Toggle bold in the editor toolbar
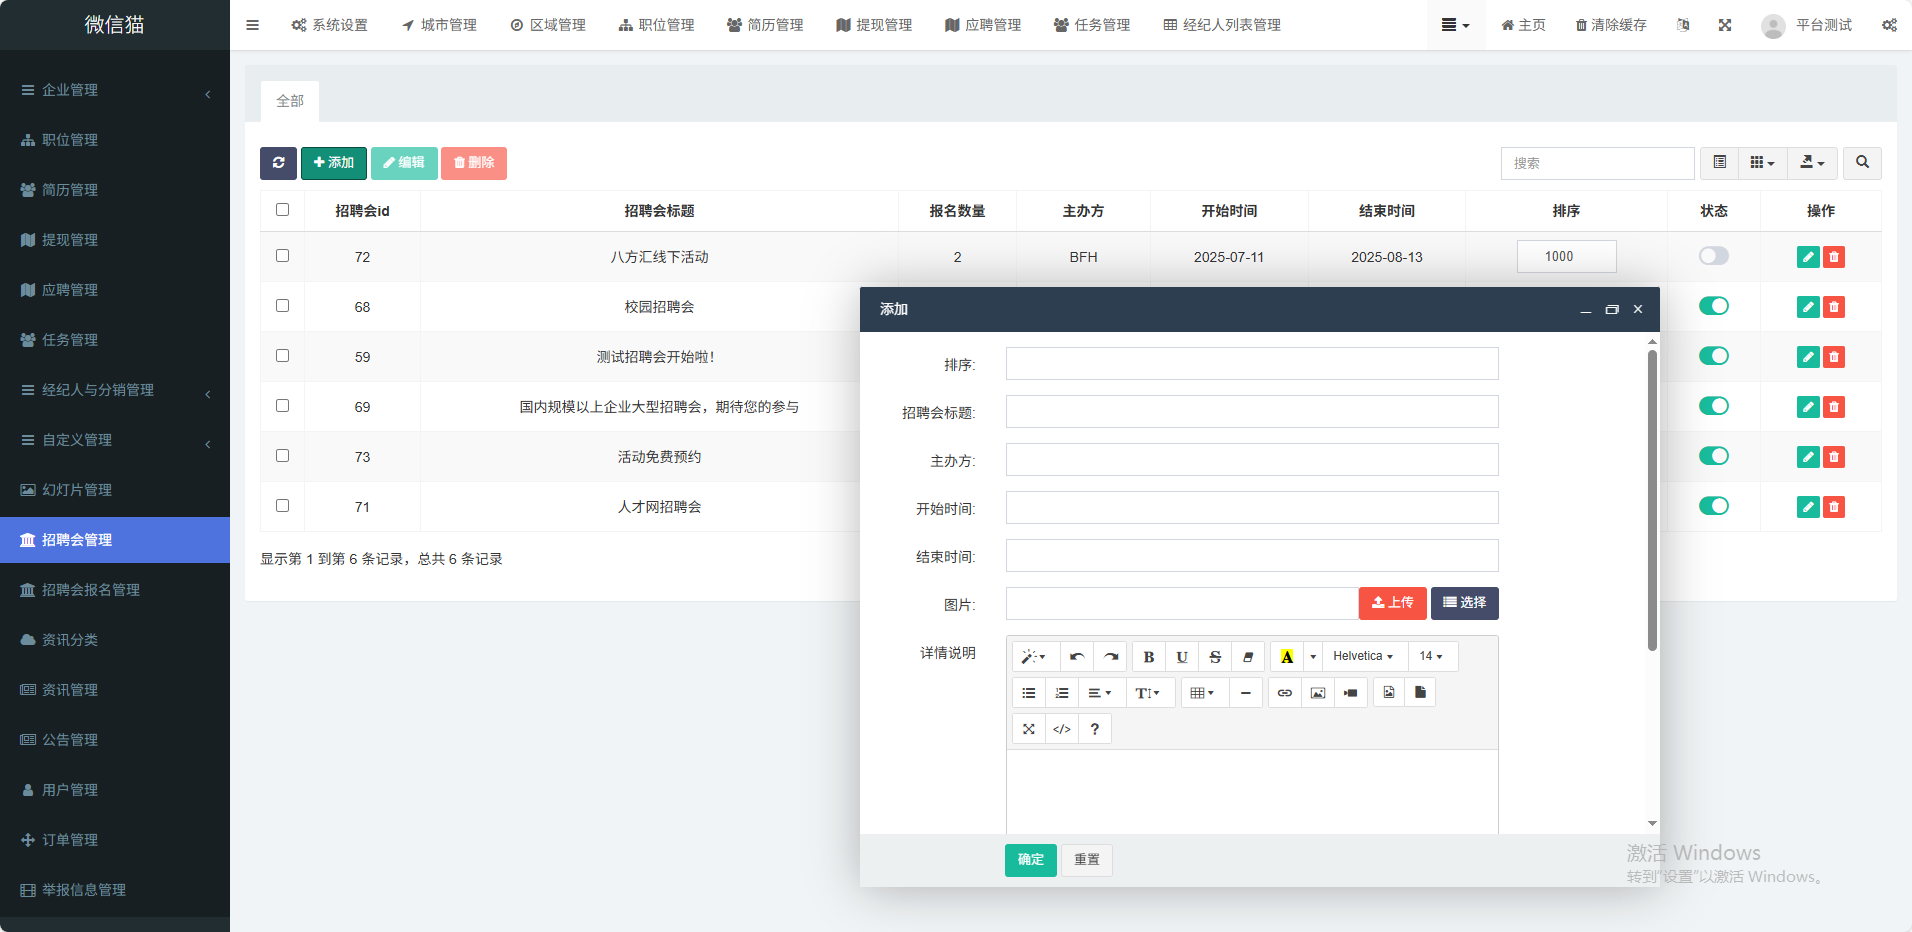Screen dimensions: 1912x932 click(1148, 657)
